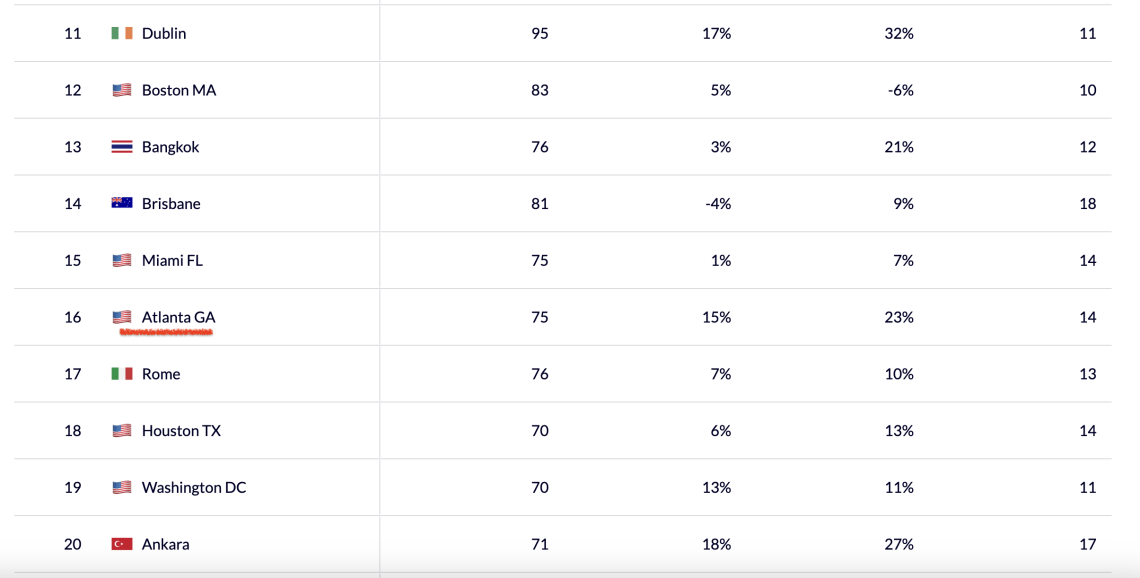Click Ankara's 27% growth value

(x=899, y=544)
